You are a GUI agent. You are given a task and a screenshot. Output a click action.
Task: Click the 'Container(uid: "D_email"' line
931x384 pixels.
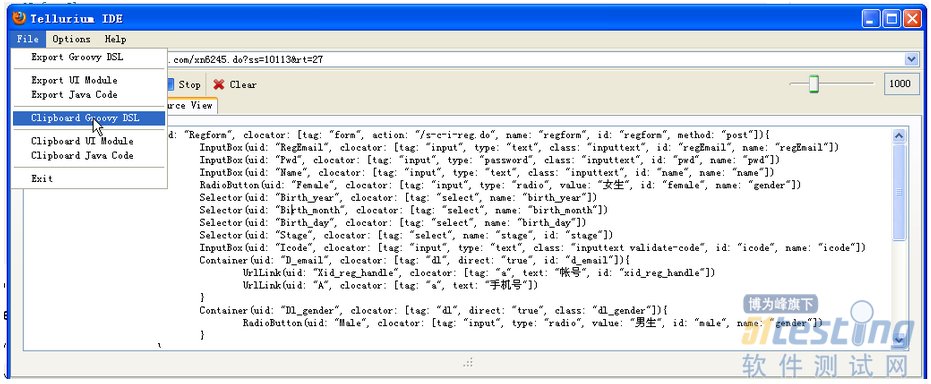pos(414,260)
